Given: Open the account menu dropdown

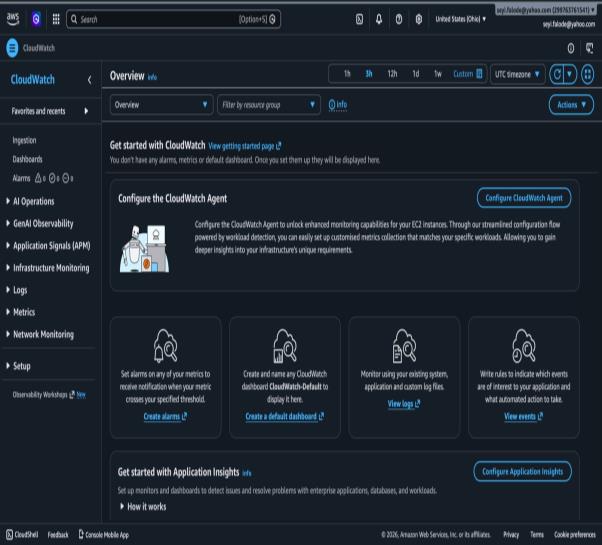Looking at the screenshot, I should click(545, 10).
